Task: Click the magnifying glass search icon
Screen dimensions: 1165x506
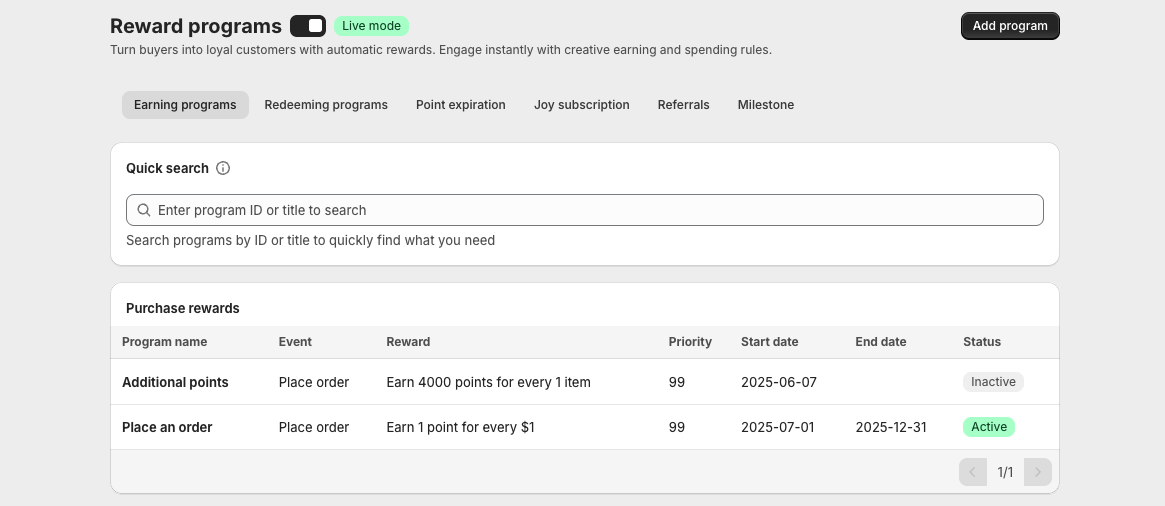Action: 144,210
